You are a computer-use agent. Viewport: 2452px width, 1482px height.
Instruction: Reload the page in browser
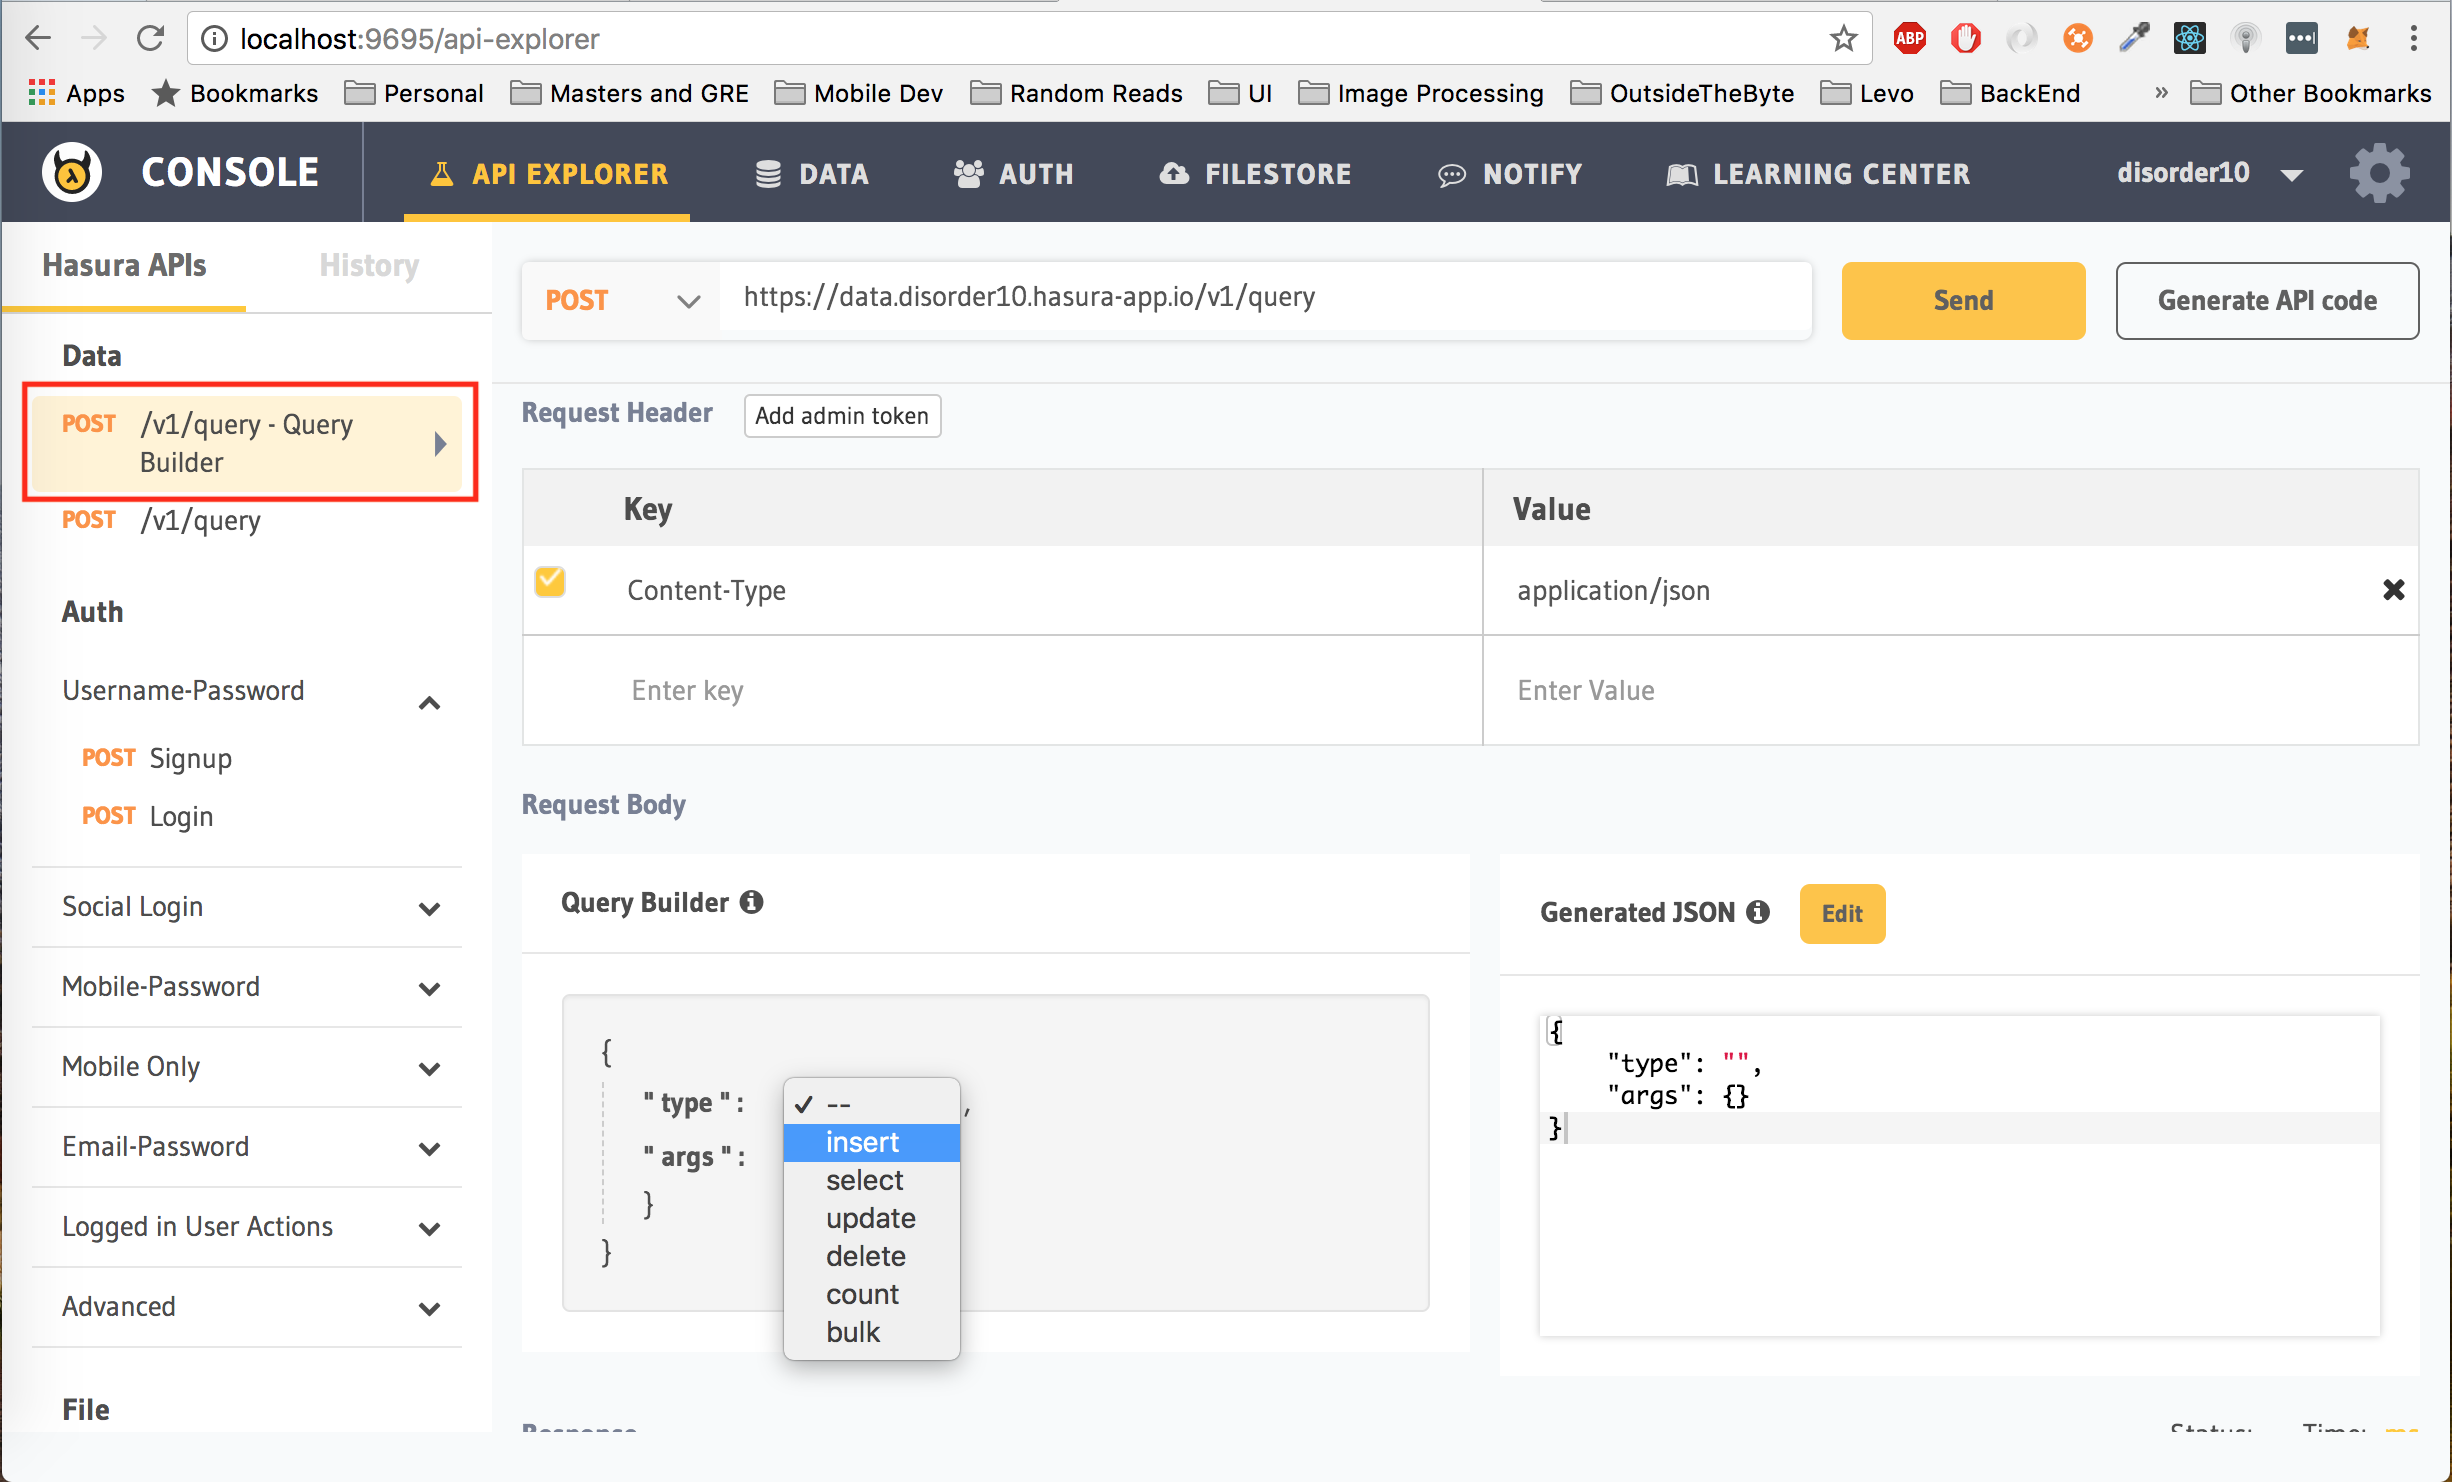pyautogui.click(x=150, y=39)
